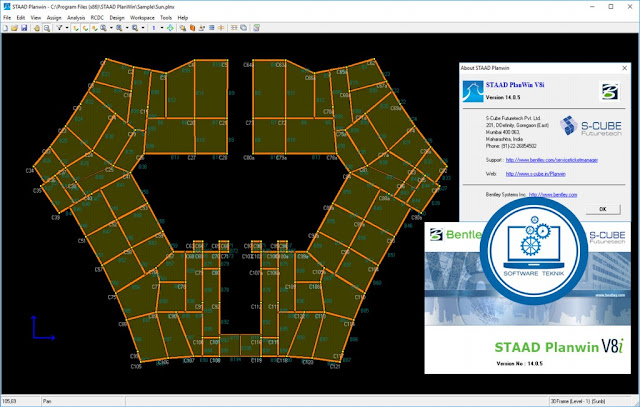
Task: Click the STAAD PlanWin V8i app icon in About dialog
Action: click(x=473, y=91)
